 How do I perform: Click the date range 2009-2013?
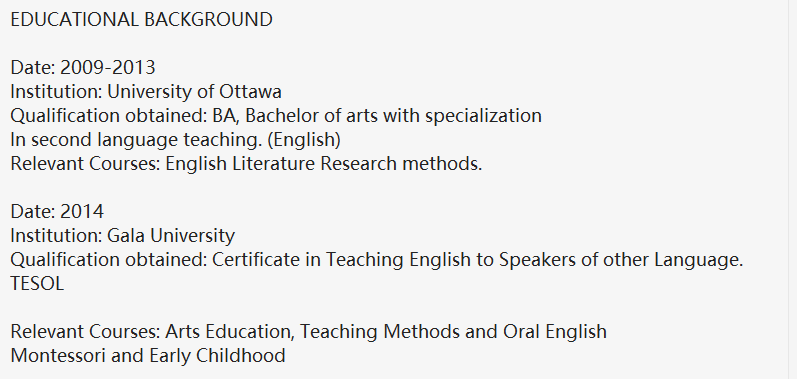(108, 68)
